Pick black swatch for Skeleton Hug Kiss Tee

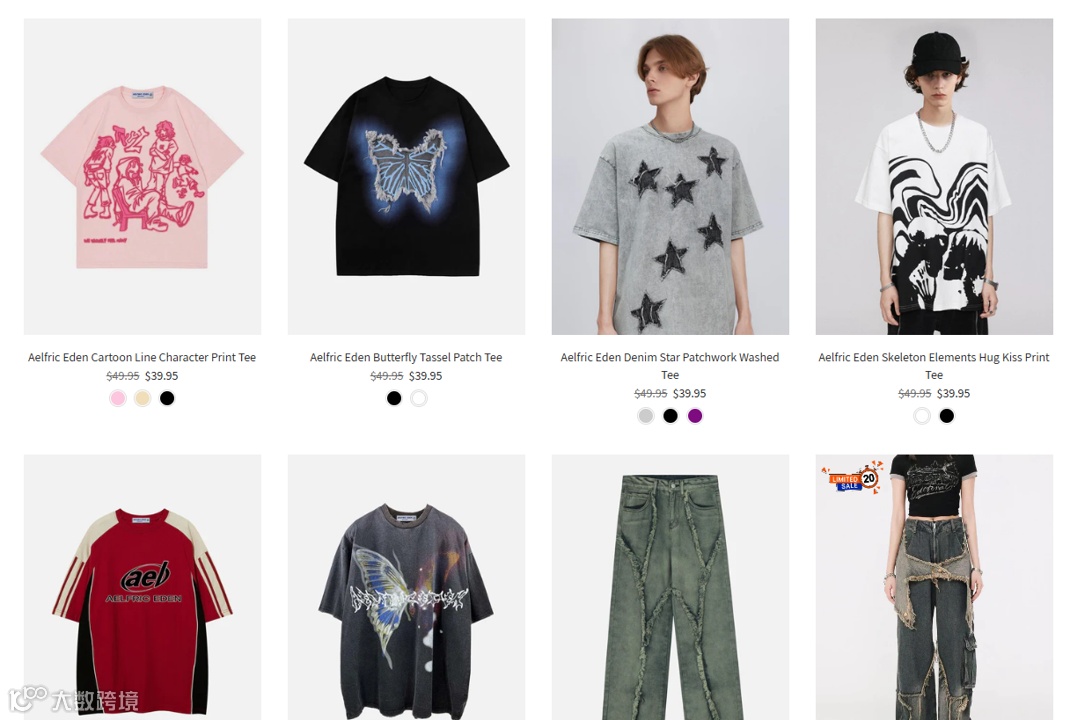[946, 416]
